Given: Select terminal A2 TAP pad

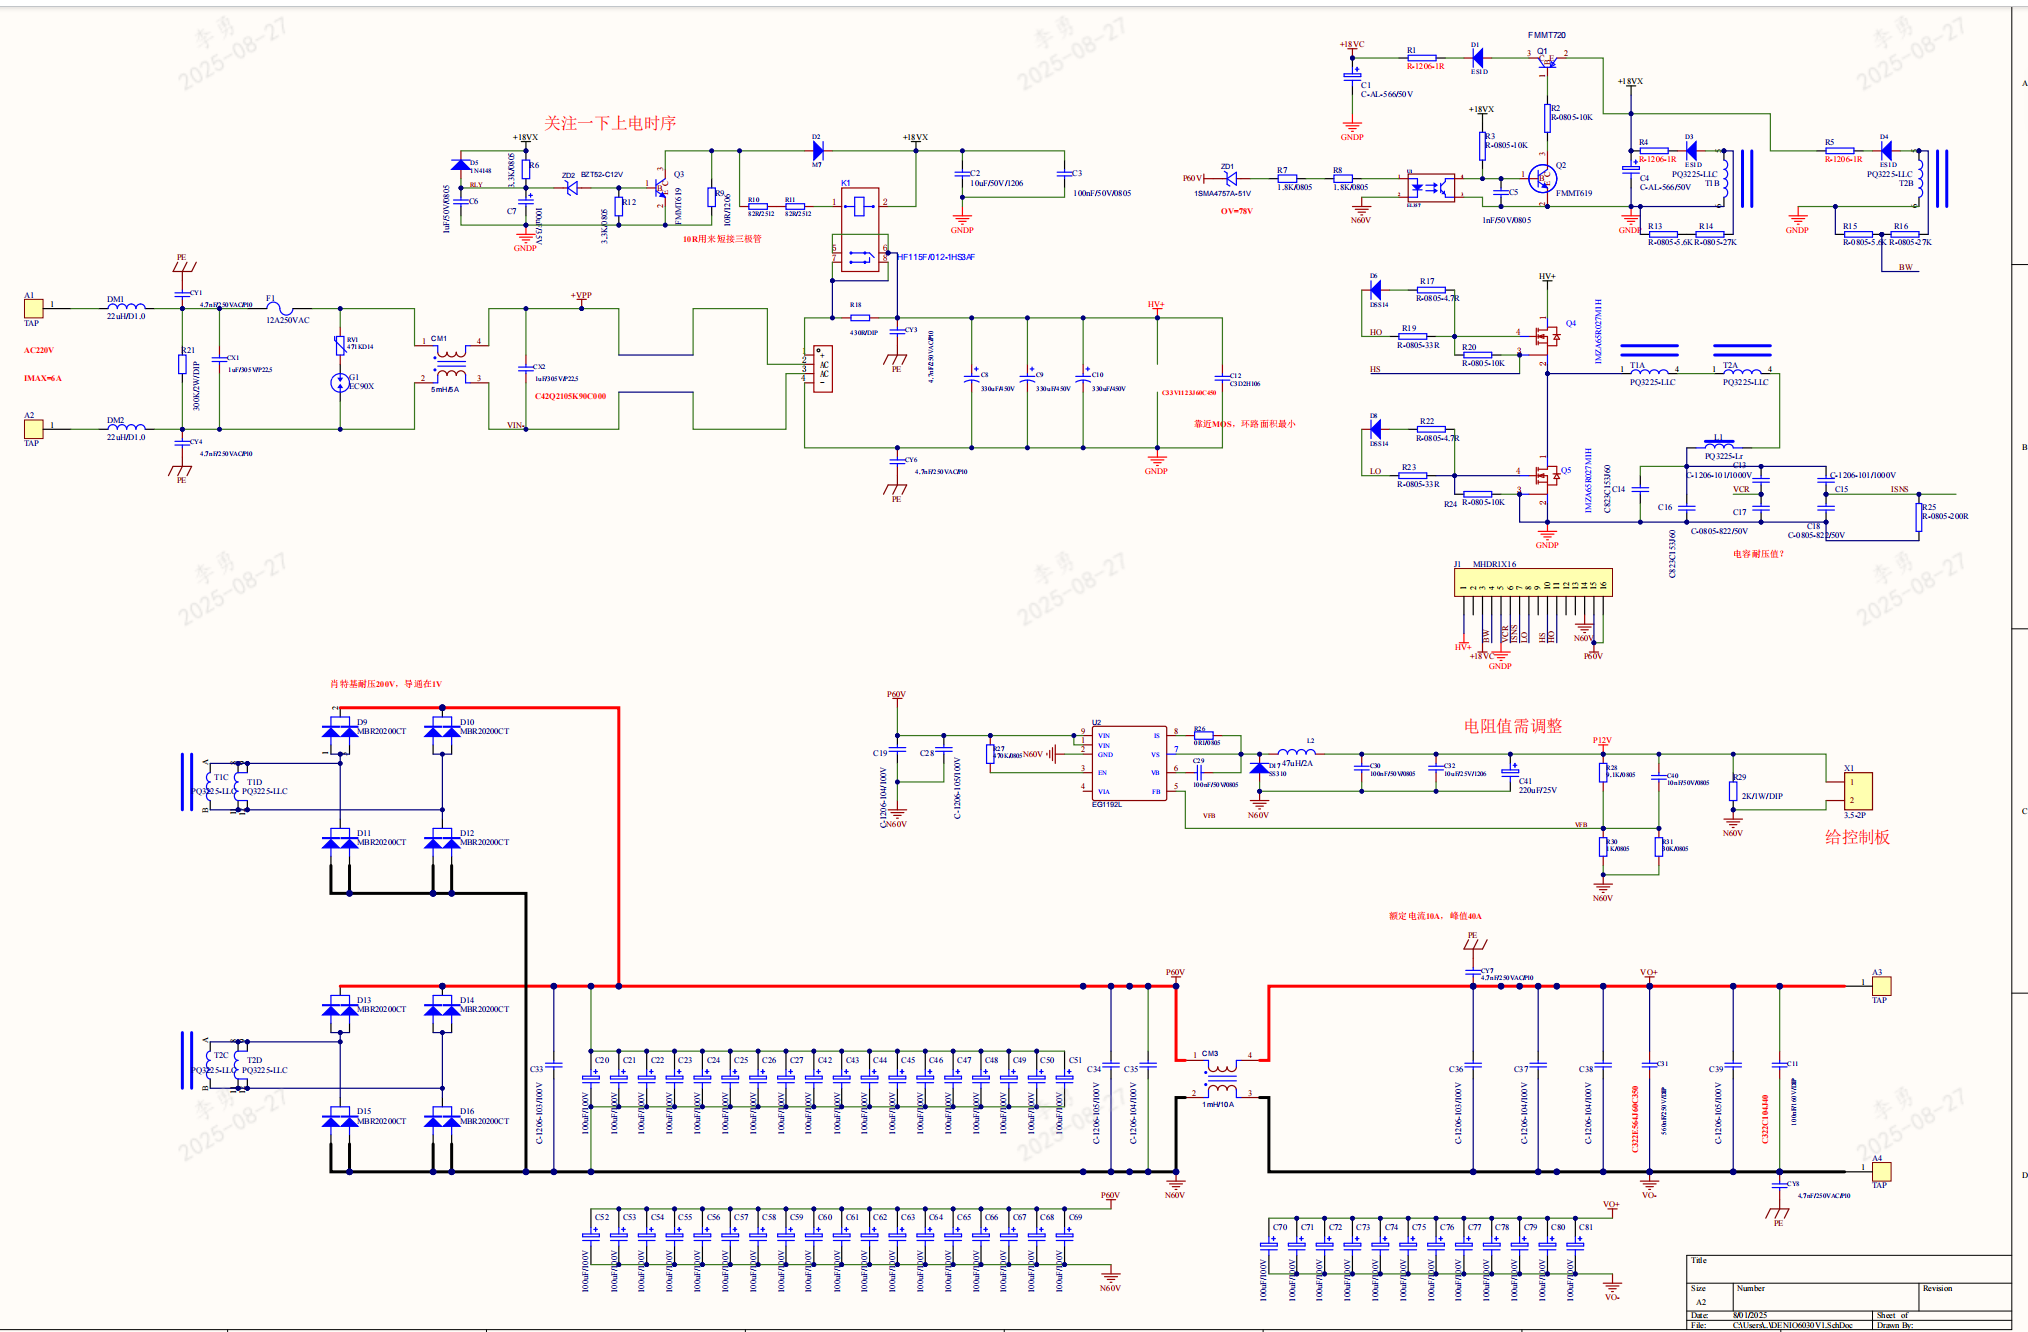Looking at the screenshot, I should tap(33, 429).
